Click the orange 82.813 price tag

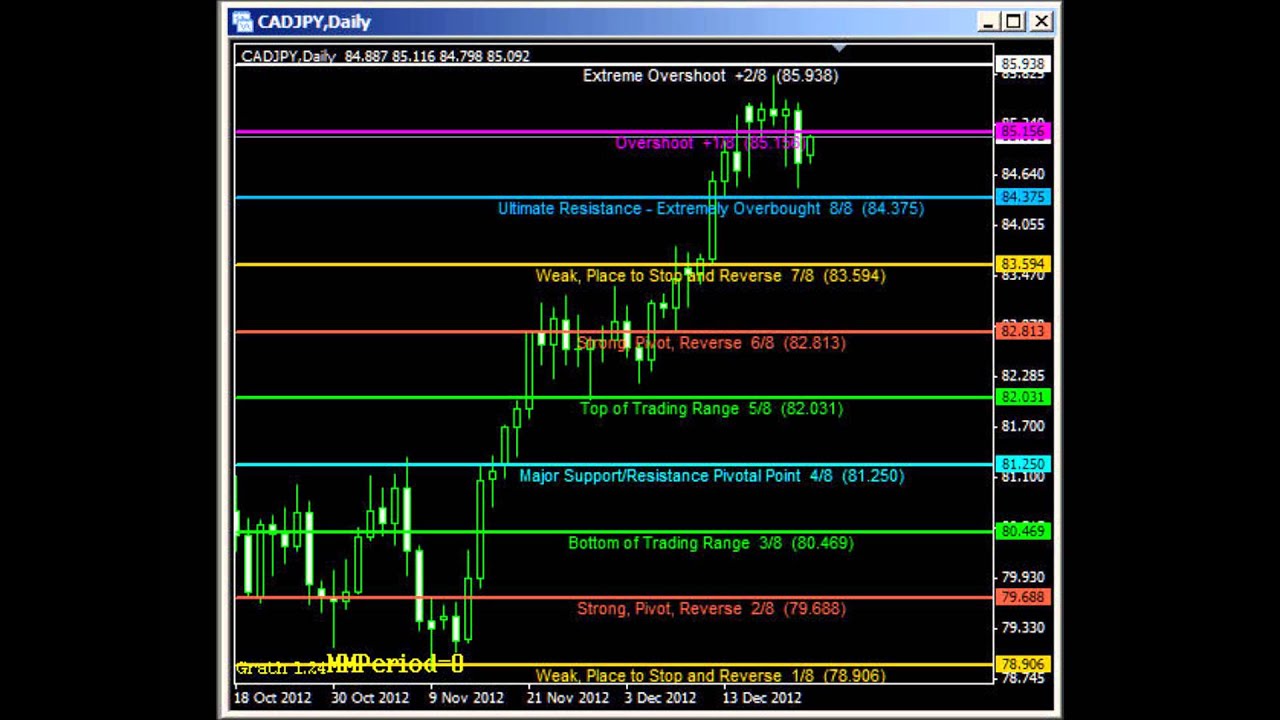click(x=1022, y=331)
